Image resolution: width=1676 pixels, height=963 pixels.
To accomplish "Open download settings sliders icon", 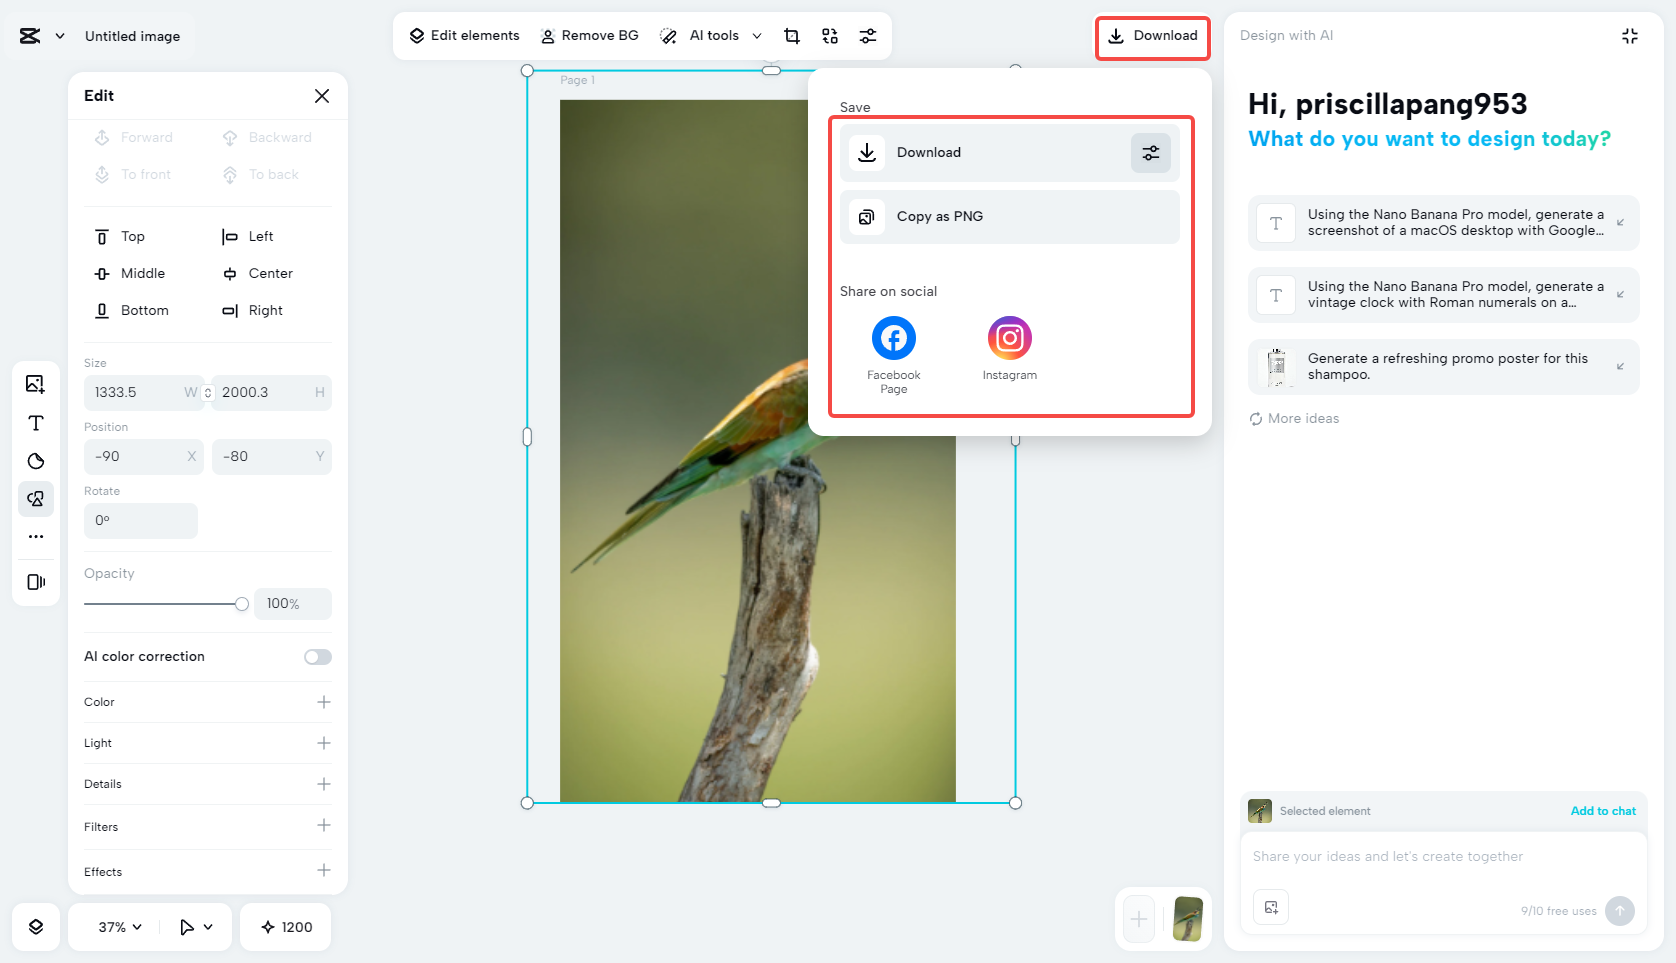I will [1151, 153].
